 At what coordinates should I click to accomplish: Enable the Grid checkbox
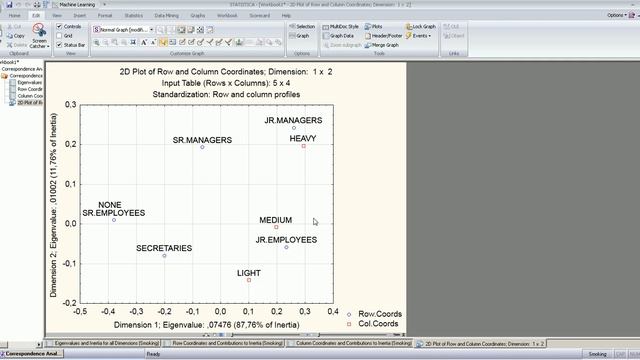59,36
